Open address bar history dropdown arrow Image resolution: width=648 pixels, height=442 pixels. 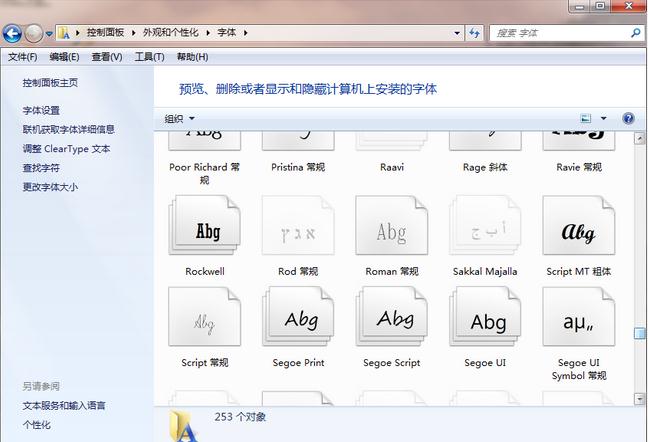point(457,33)
